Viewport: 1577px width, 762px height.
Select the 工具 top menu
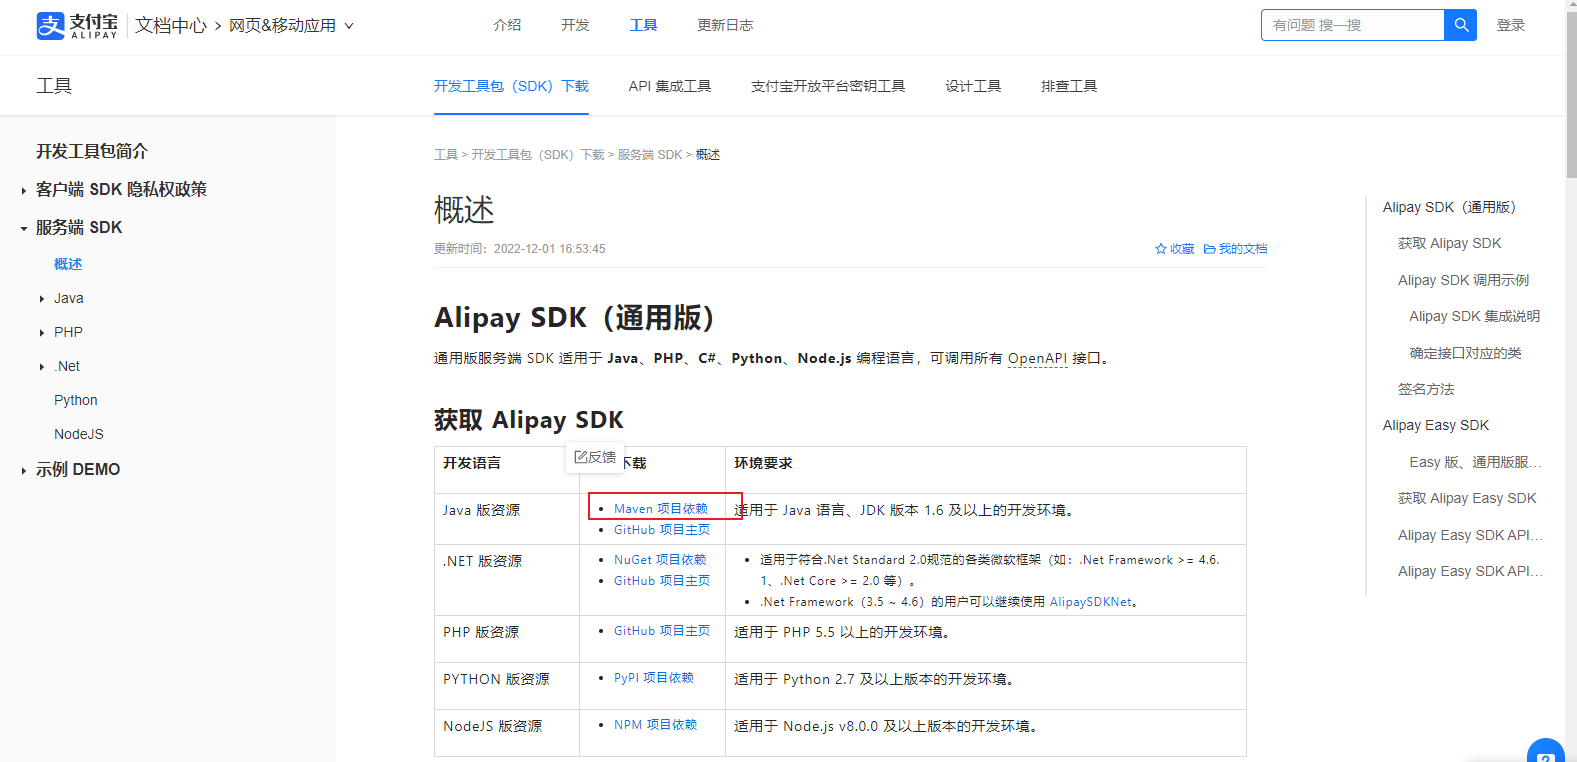pos(643,25)
